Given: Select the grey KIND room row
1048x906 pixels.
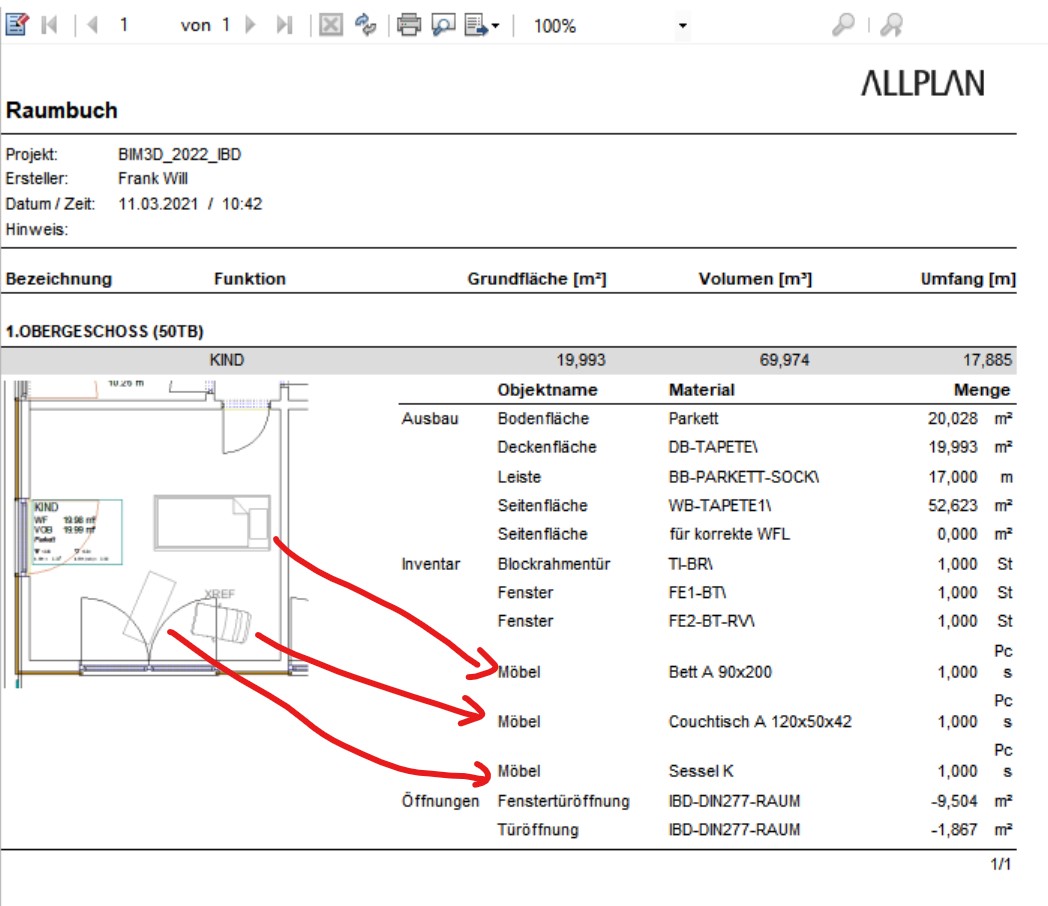Looking at the screenshot, I should point(510,360).
